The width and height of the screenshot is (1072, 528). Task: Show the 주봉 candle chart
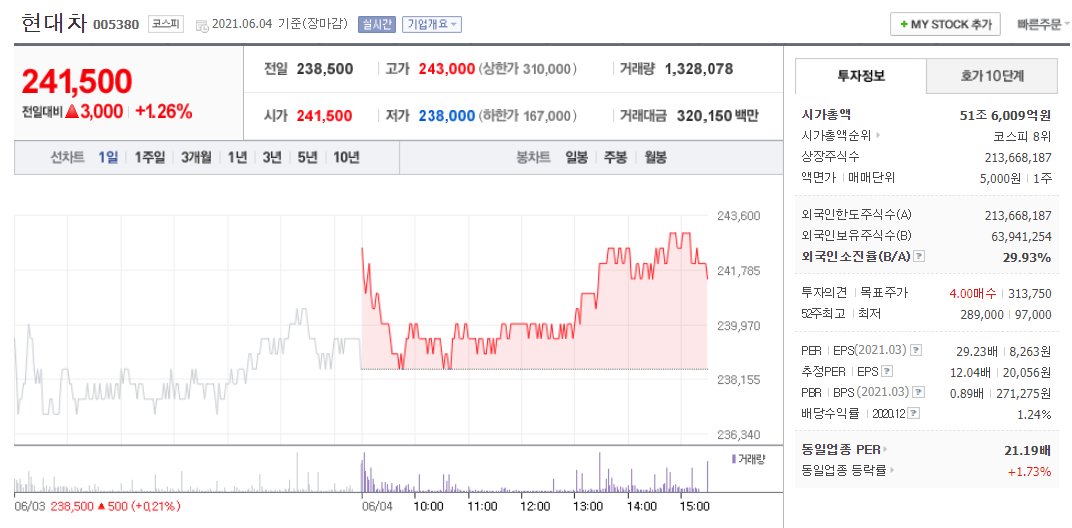615,157
